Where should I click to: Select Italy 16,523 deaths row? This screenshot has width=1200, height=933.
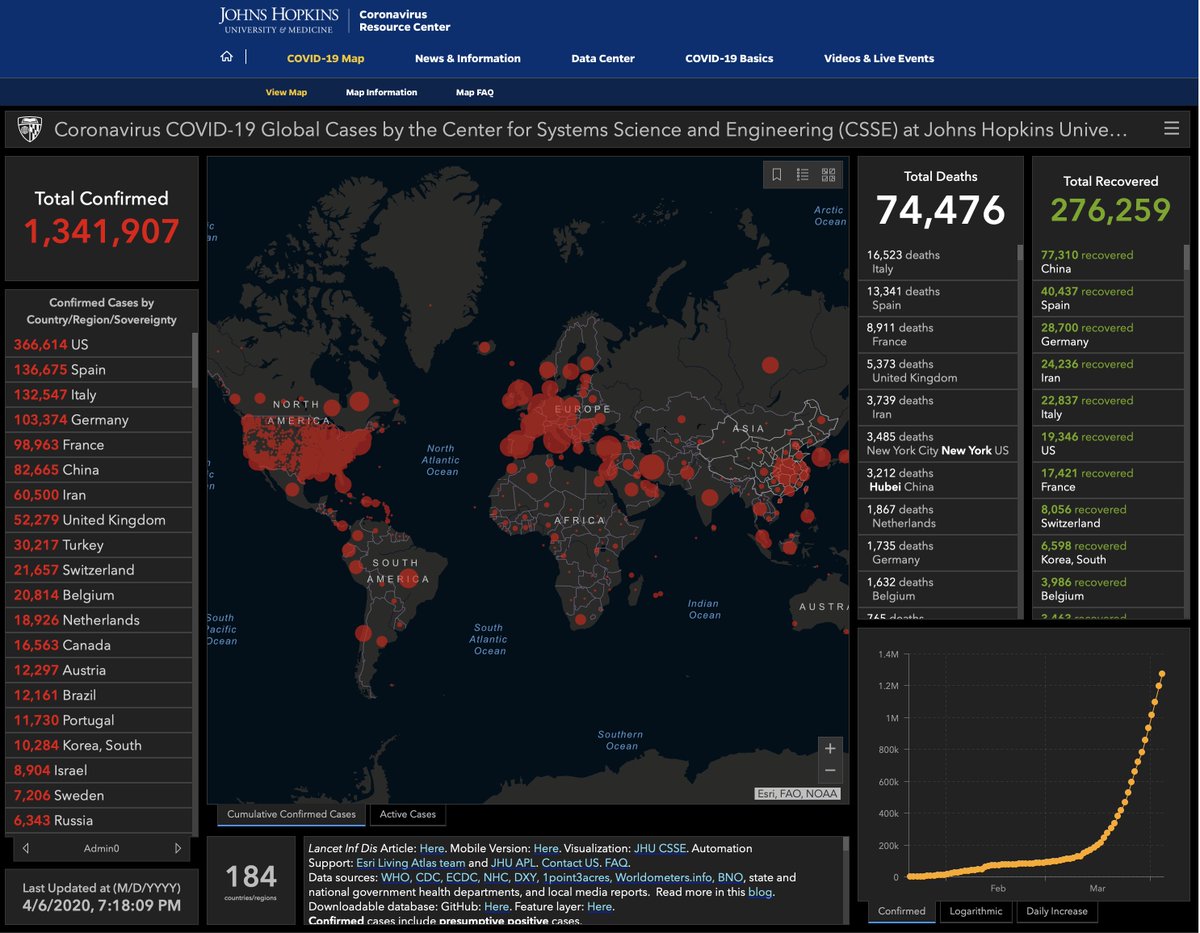(938, 262)
